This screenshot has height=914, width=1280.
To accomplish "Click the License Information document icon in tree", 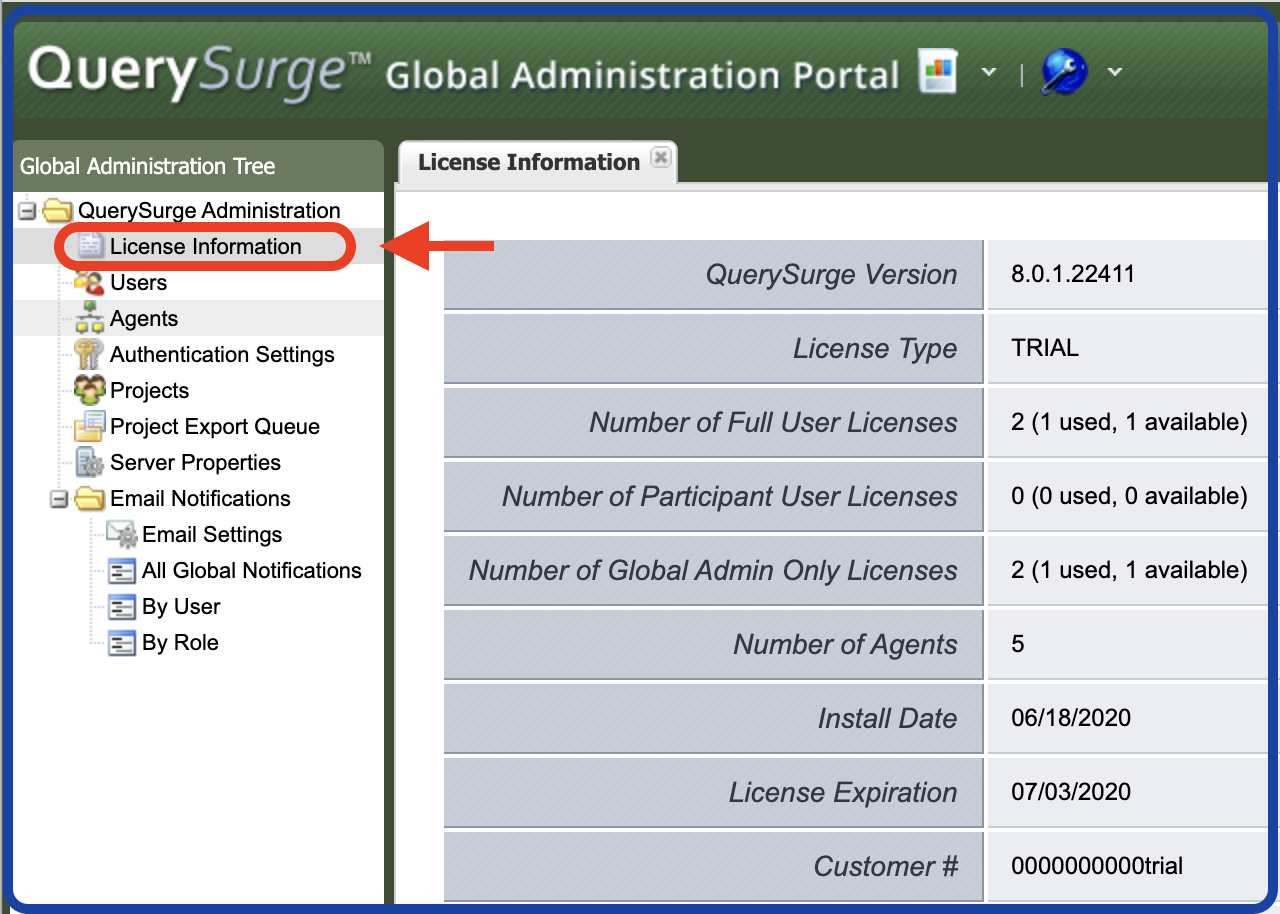I will coord(91,246).
